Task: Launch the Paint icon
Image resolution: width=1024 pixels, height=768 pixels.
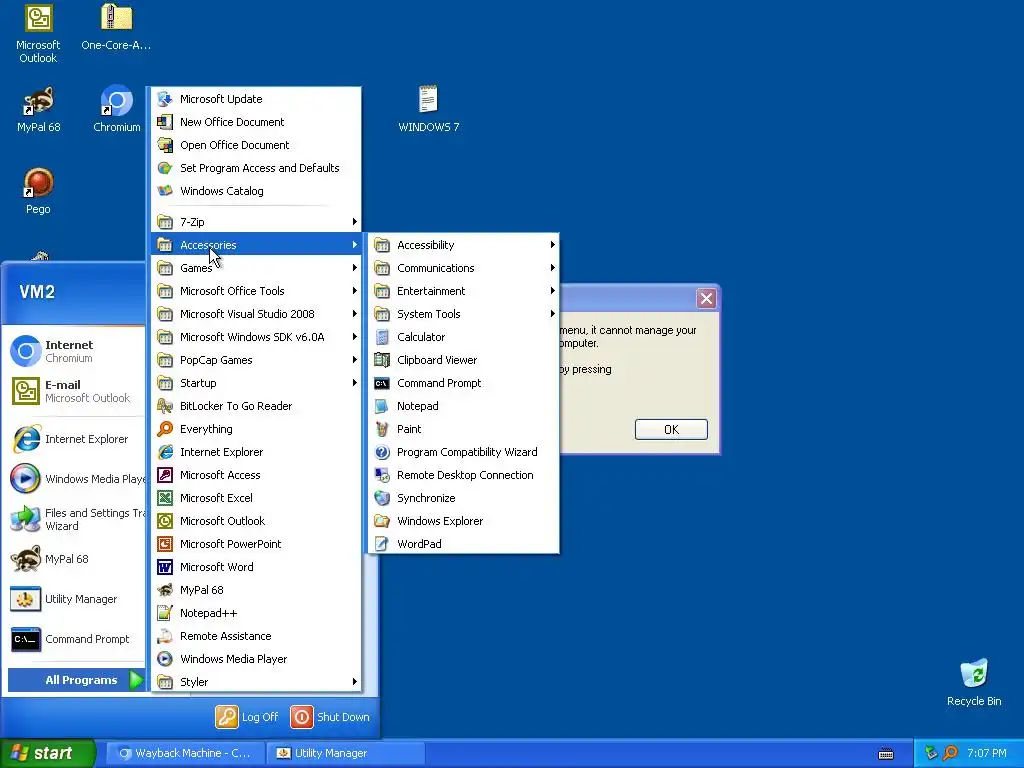Action: click(x=382, y=429)
